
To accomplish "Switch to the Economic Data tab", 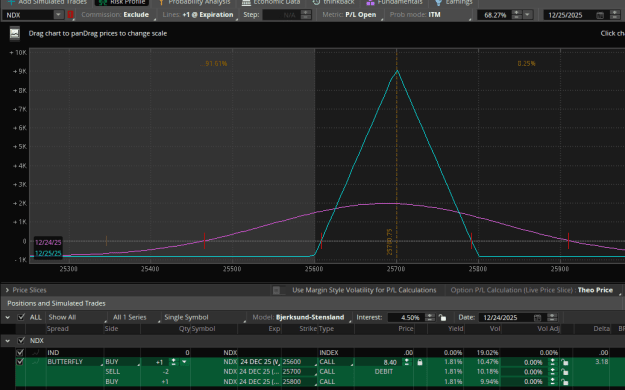I will click(271, 2).
